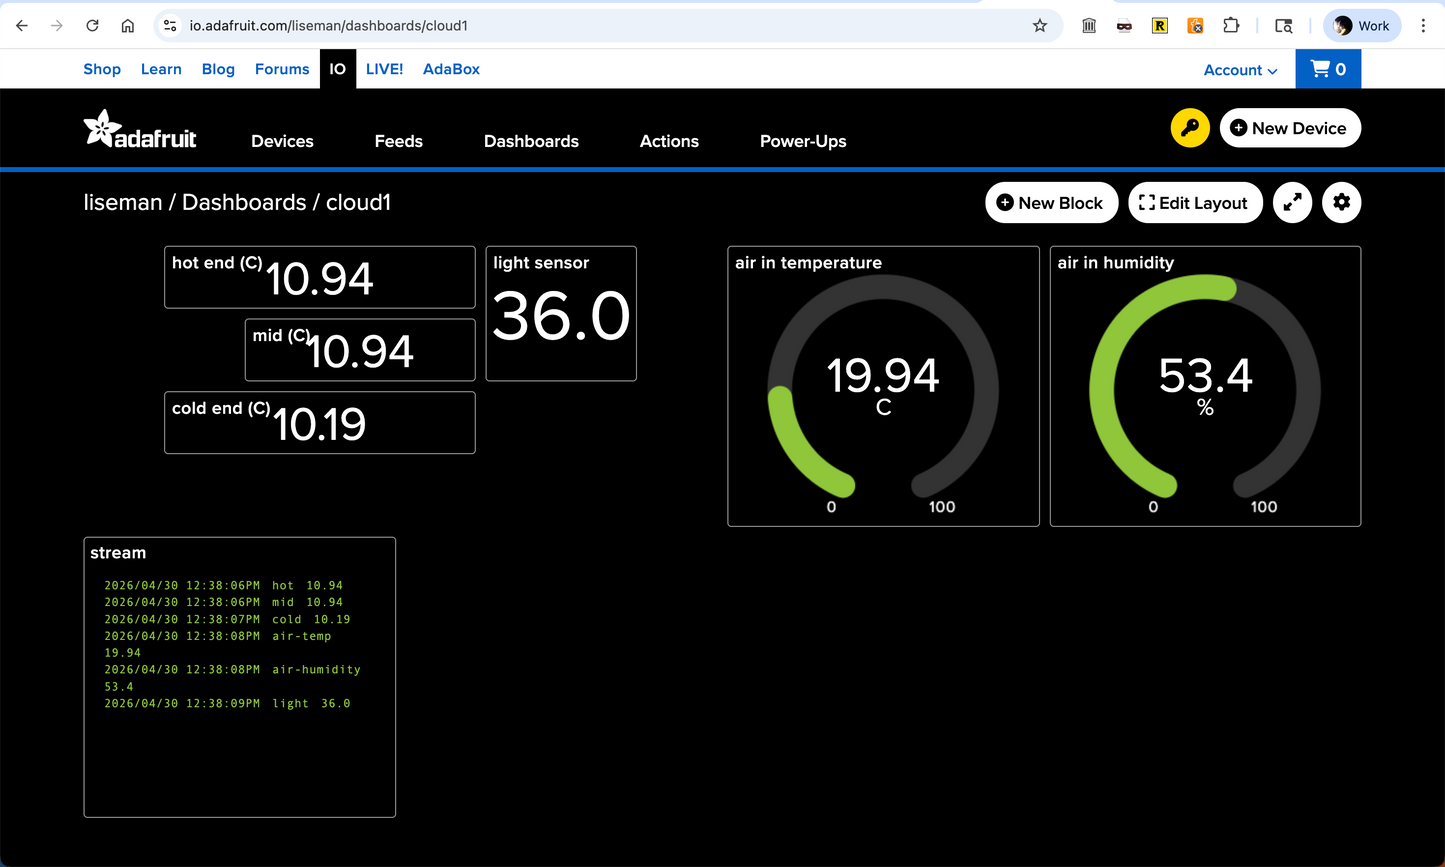
Task: Open the LIVE! link
Action: click(x=385, y=69)
